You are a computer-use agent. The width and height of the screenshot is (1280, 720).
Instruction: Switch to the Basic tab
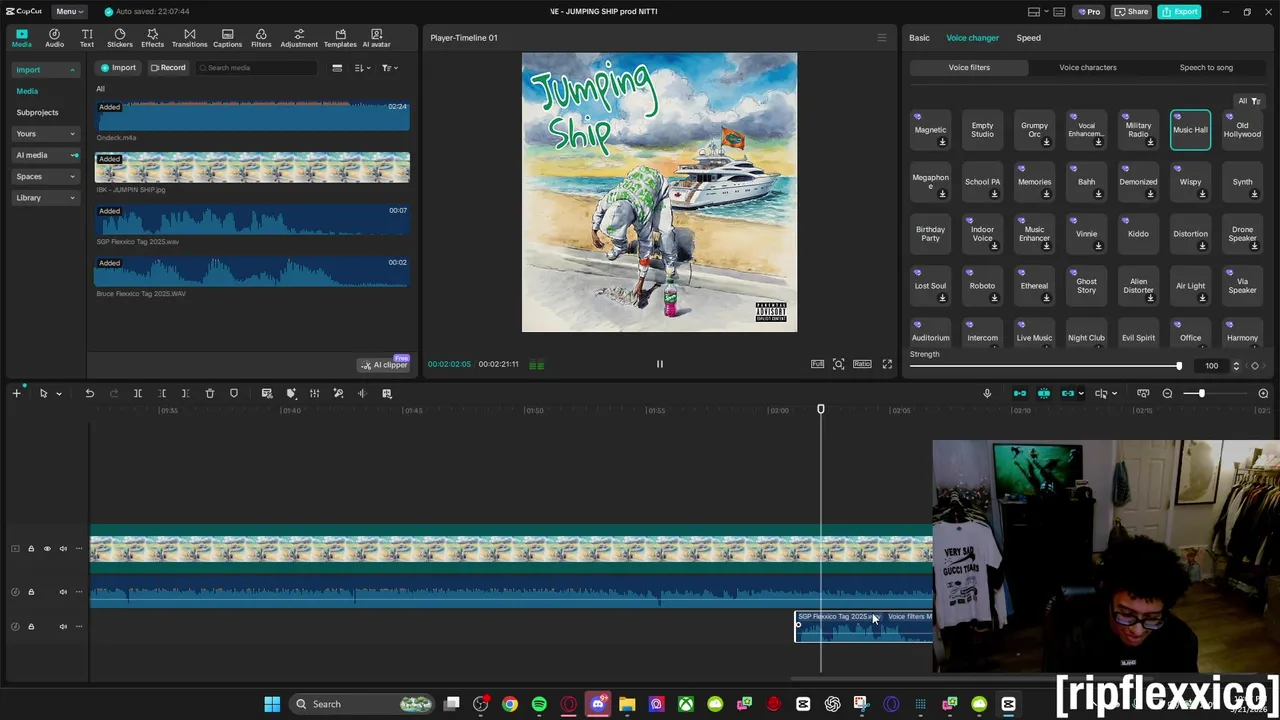pyautogui.click(x=919, y=38)
